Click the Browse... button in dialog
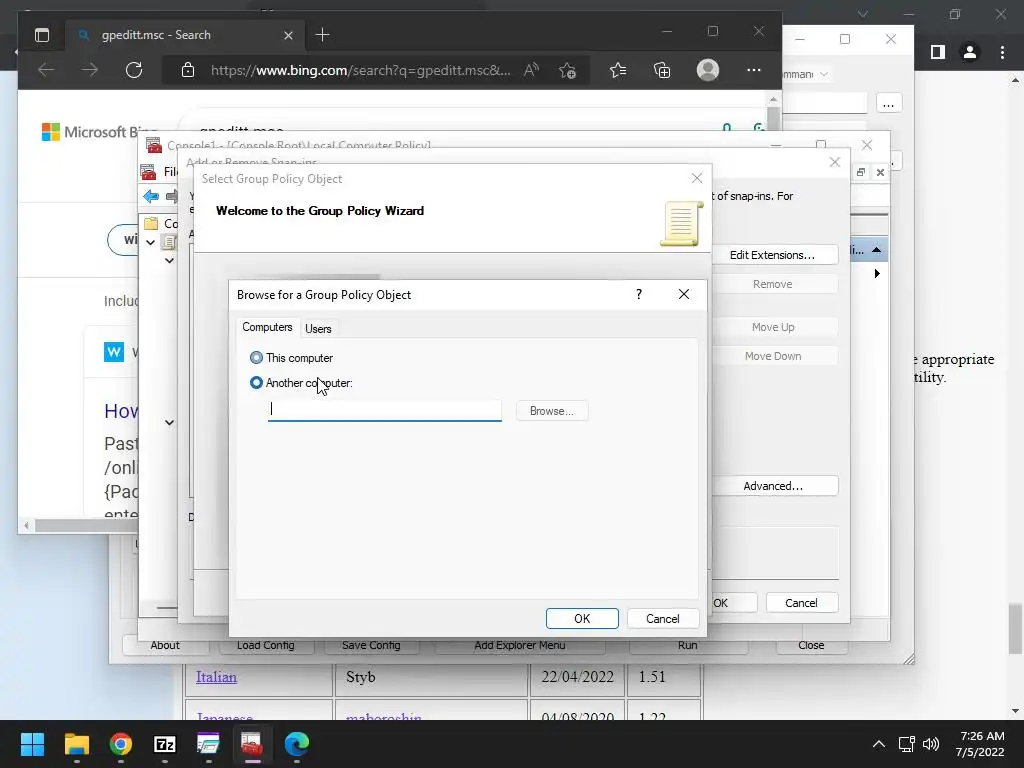1024x768 pixels. (x=552, y=411)
